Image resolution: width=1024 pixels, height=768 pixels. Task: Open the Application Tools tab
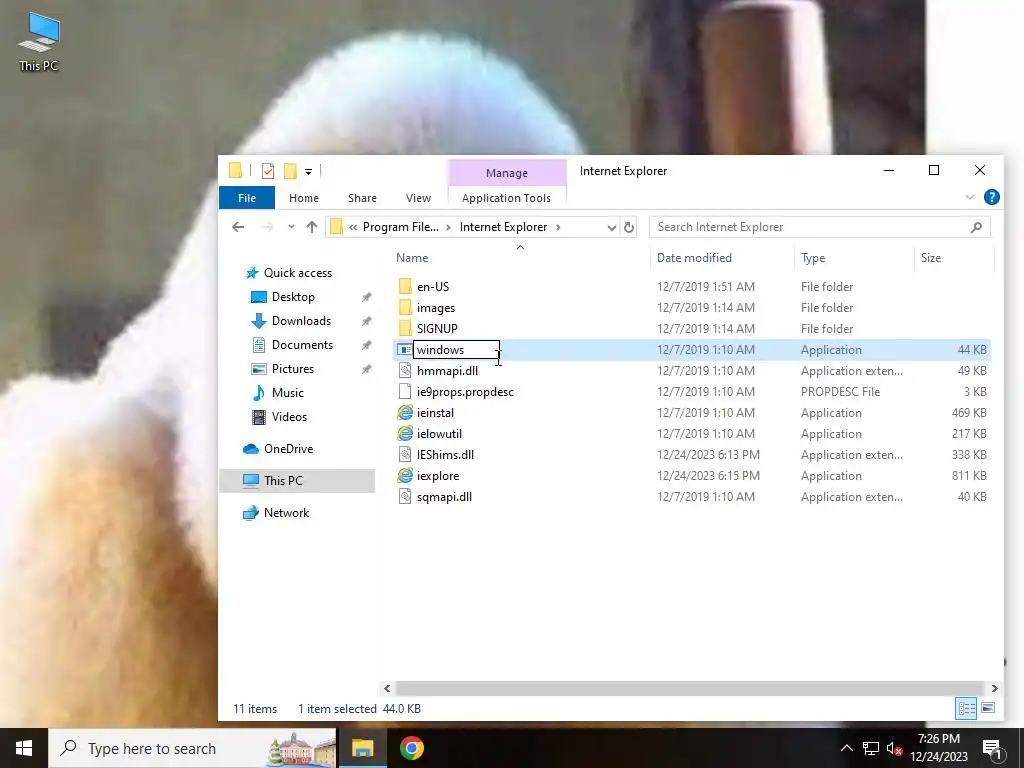click(x=506, y=198)
